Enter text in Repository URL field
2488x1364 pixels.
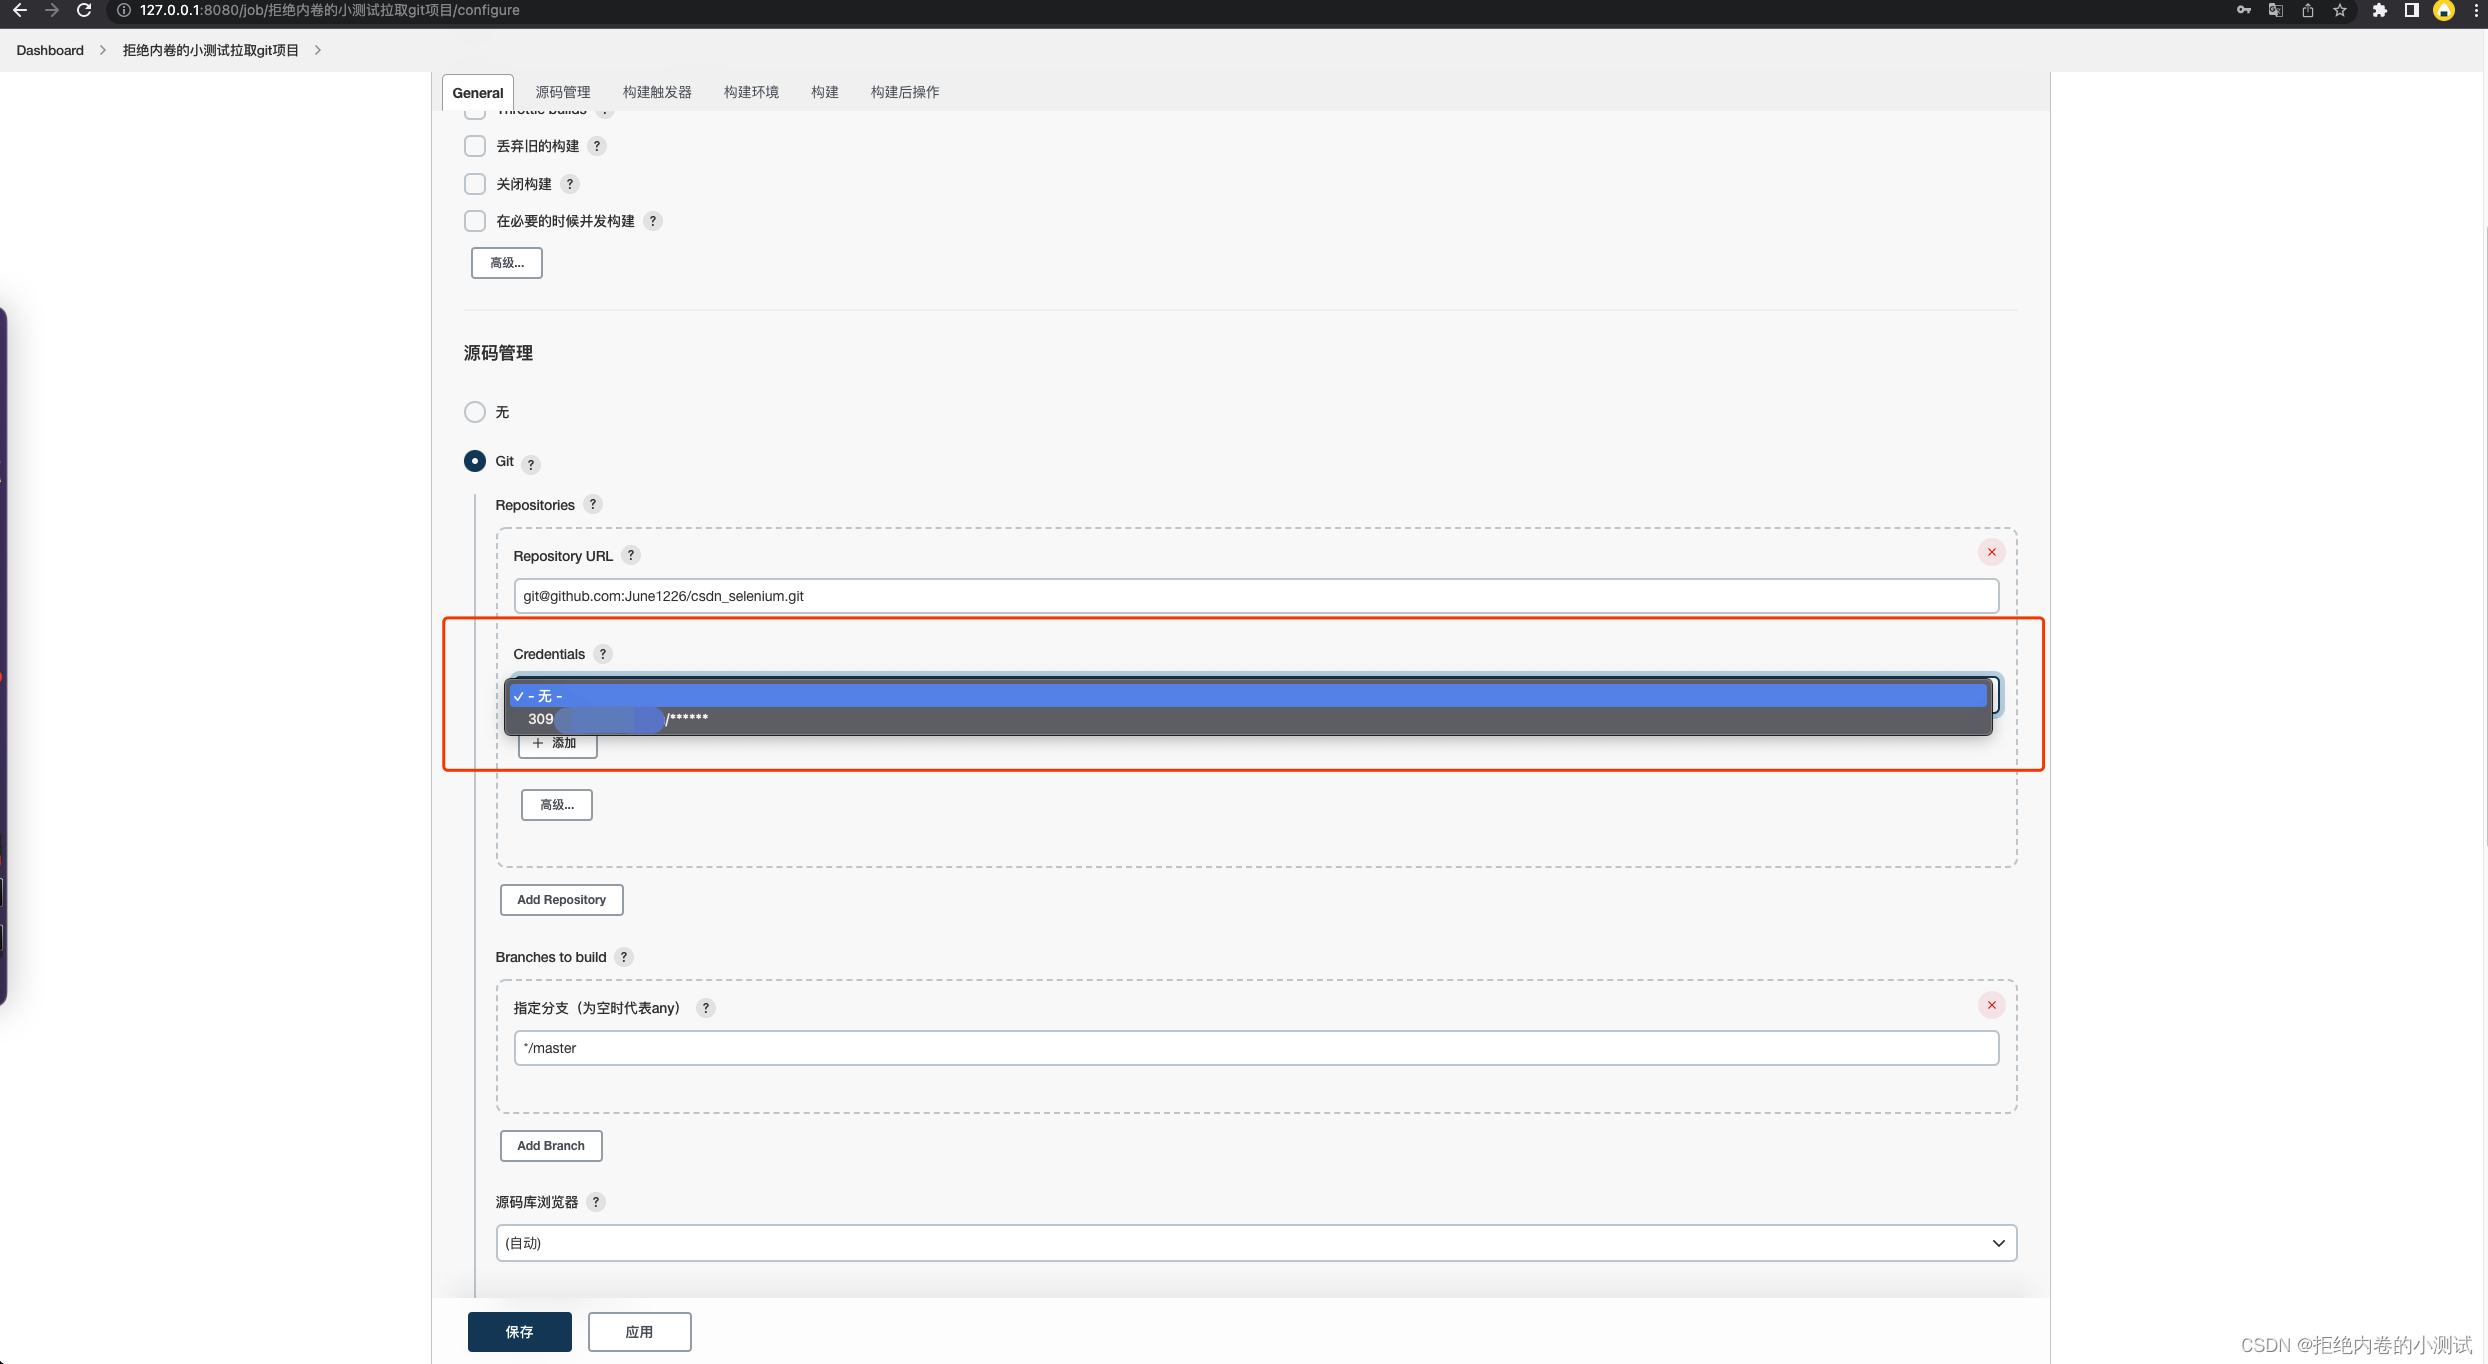[x=1256, y=595]
